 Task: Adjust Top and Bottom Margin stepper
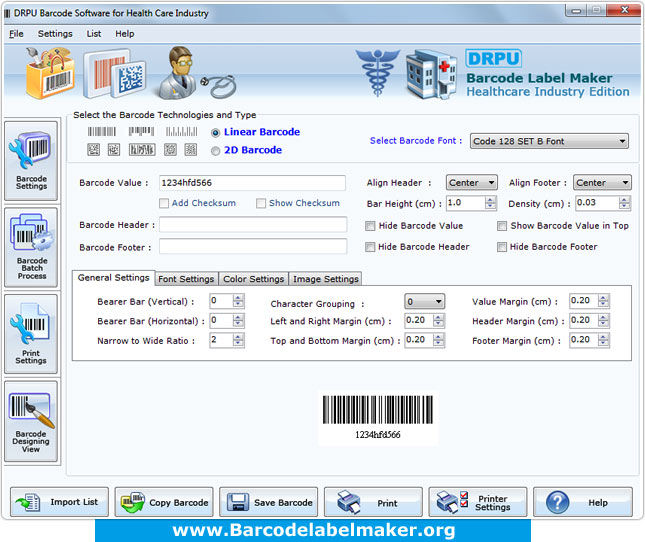pos(439,340)
